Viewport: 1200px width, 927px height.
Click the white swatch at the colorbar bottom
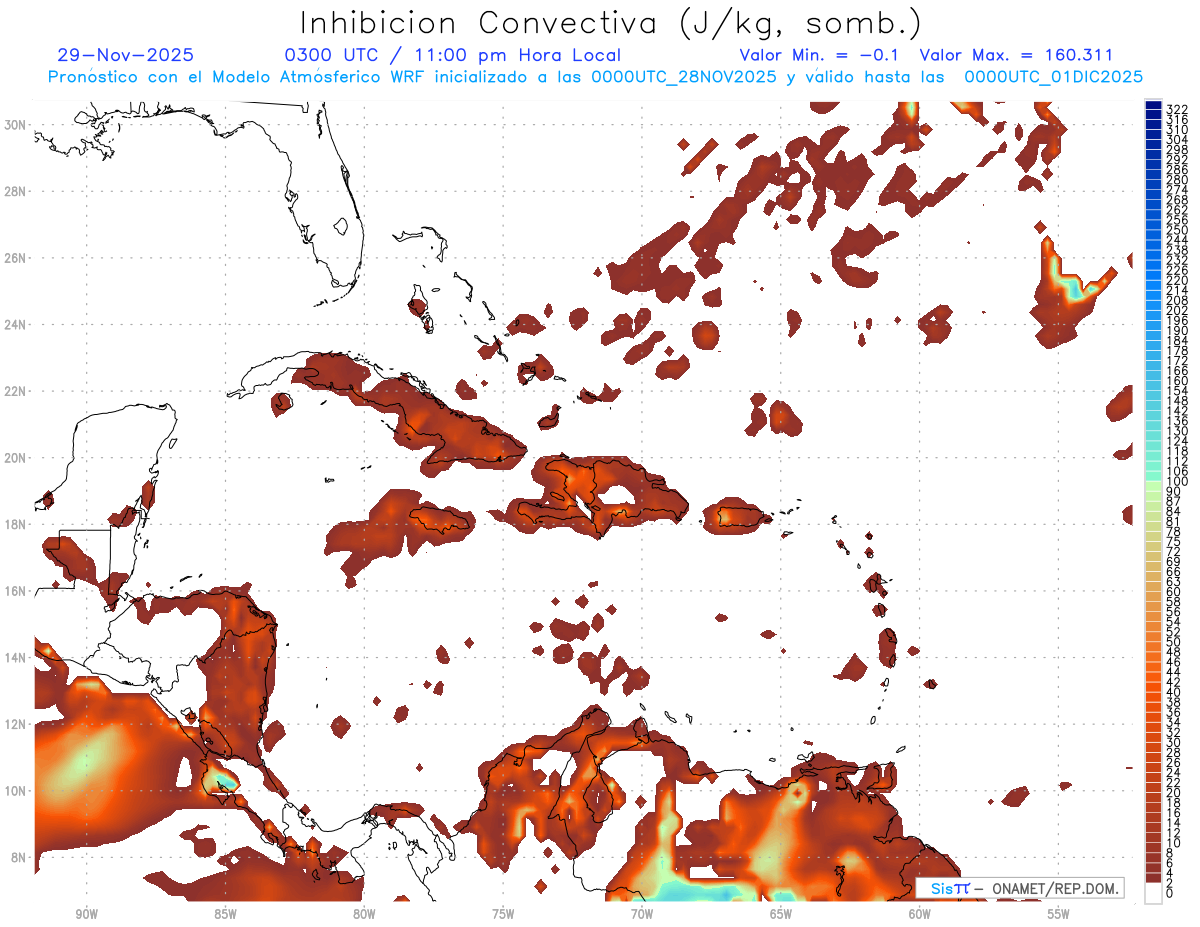1153,893
